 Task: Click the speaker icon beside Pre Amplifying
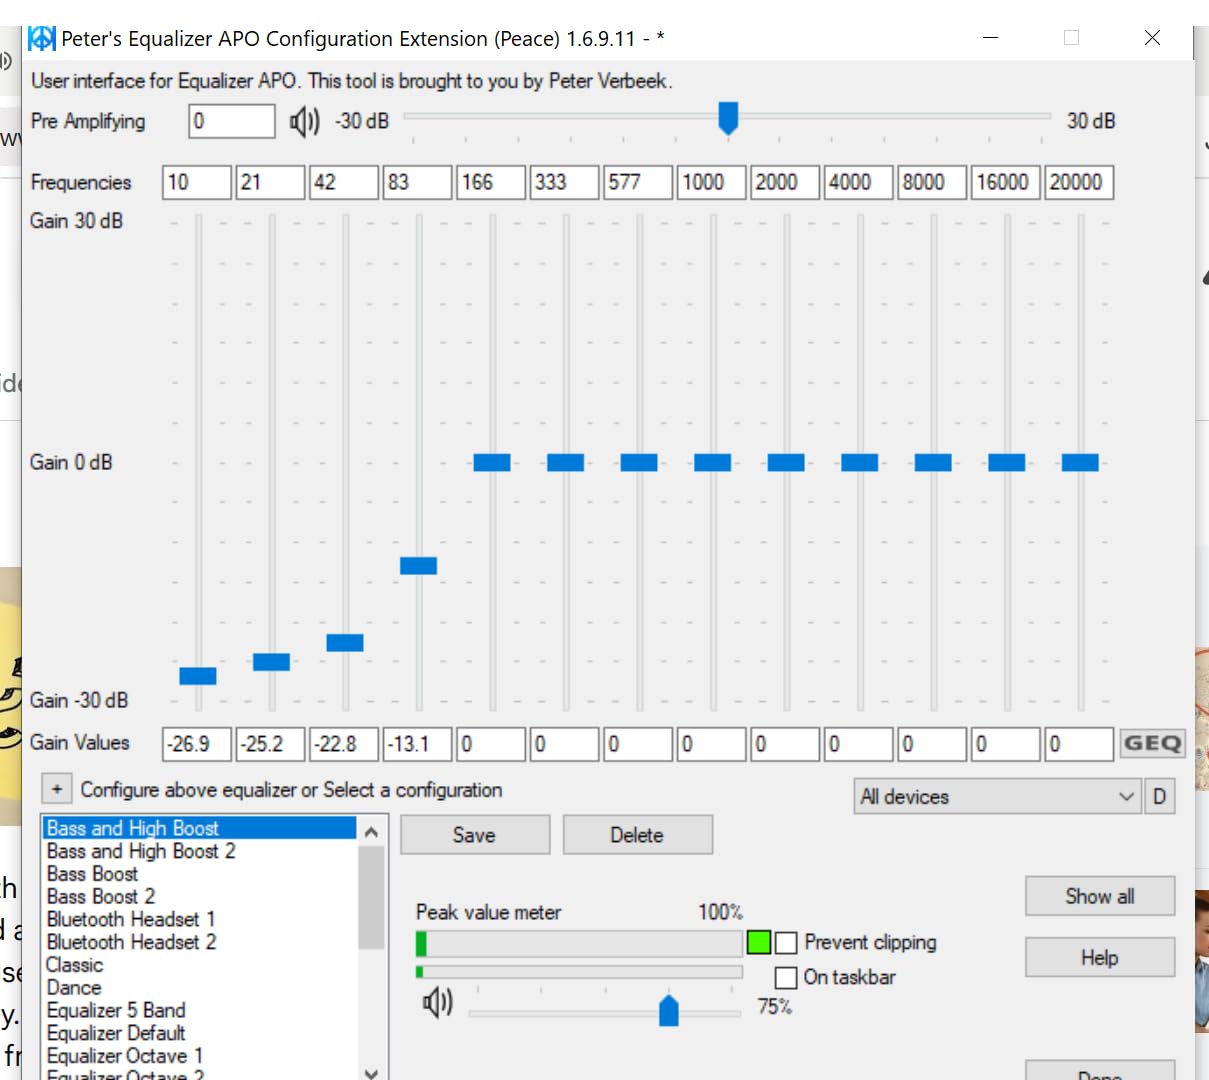(x=304, y=122)
